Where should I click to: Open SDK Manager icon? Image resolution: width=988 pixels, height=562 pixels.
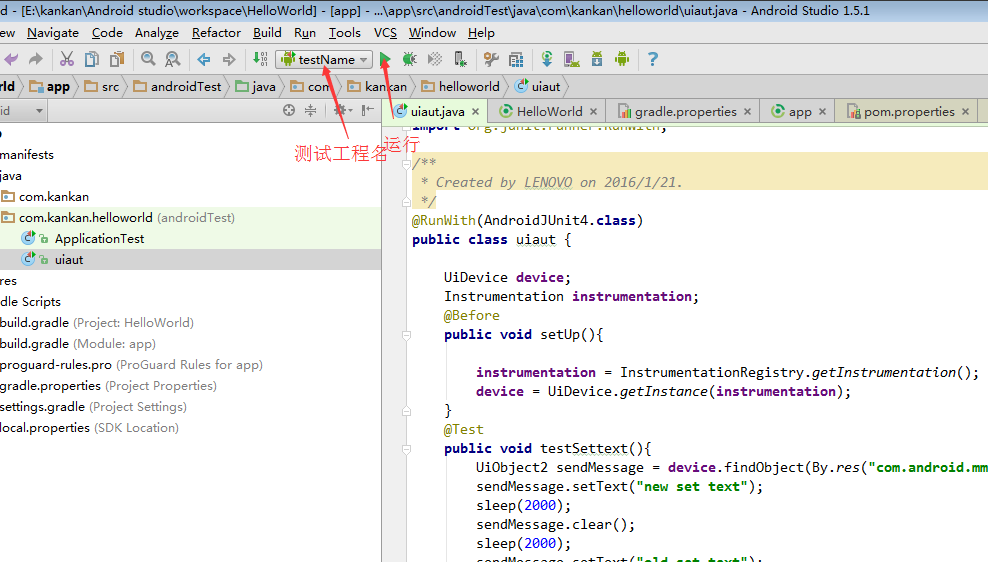pyautogui.click(x=597, y=59)
